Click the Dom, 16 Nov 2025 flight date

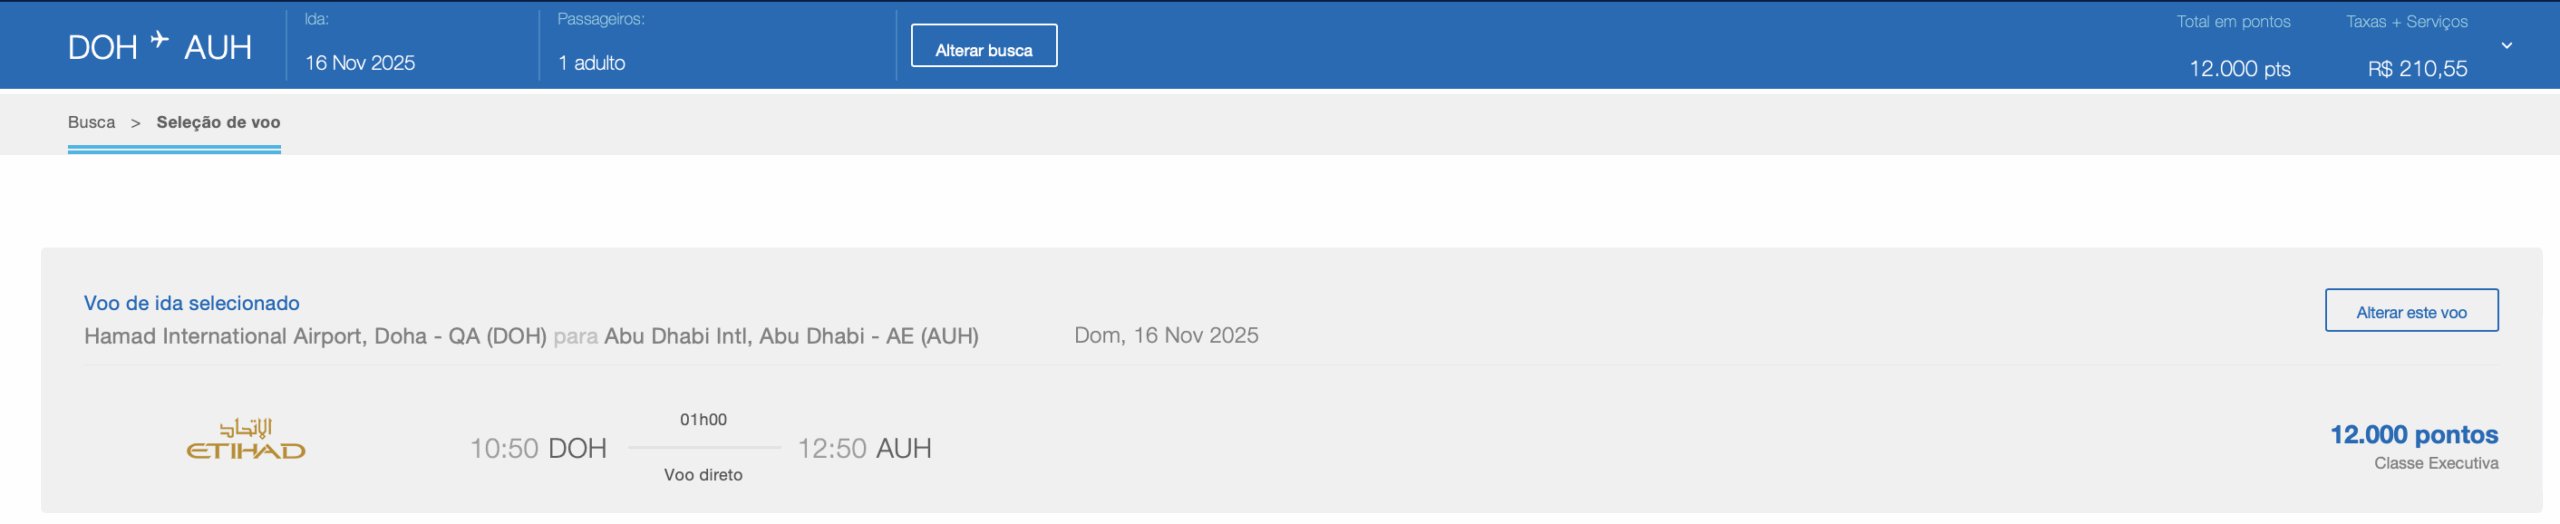tap(1166, 336)
